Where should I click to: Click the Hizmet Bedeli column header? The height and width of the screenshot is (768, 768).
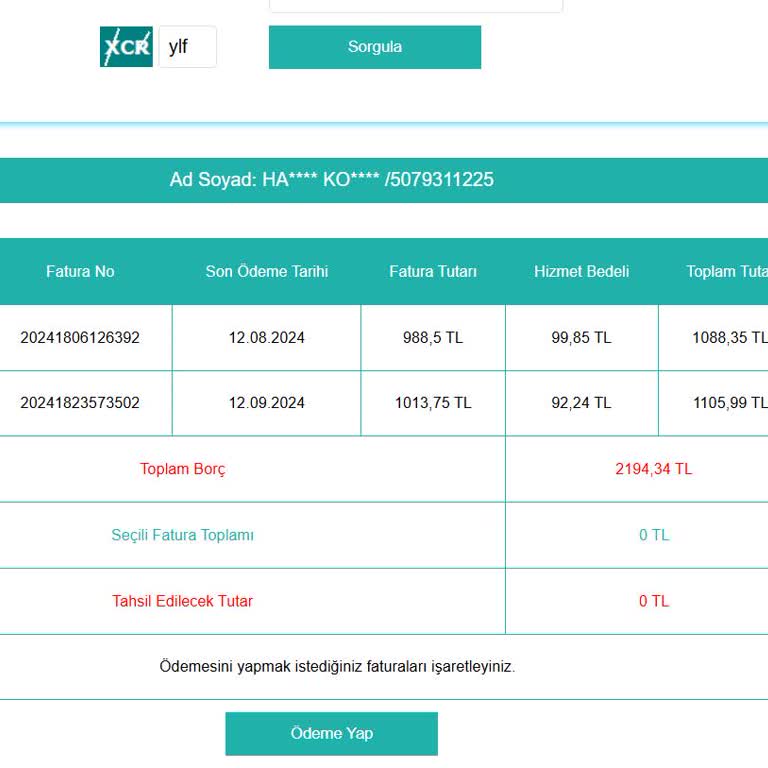581,271
